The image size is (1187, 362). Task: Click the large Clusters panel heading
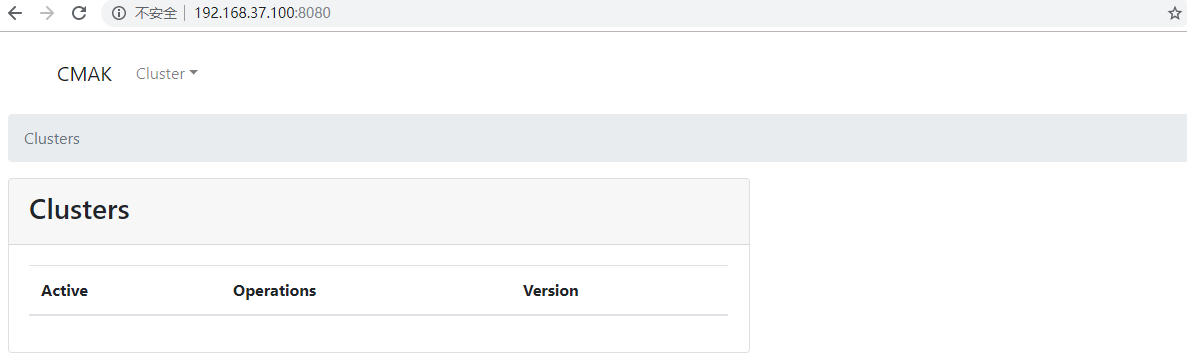[x=79, y=210]
